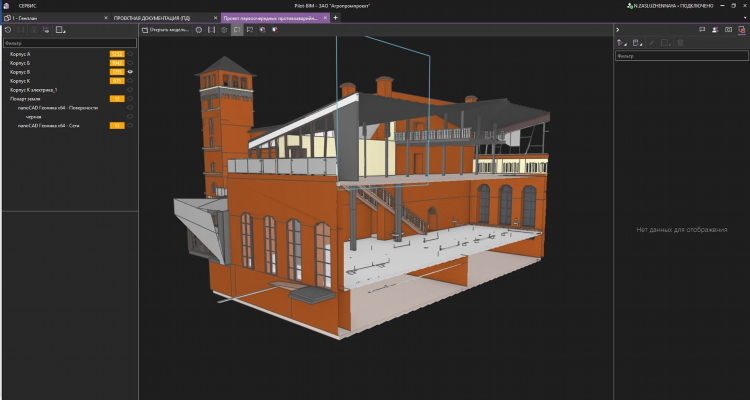
Task: Close the Проект первоочередных tab
Action: click(325, 18)
